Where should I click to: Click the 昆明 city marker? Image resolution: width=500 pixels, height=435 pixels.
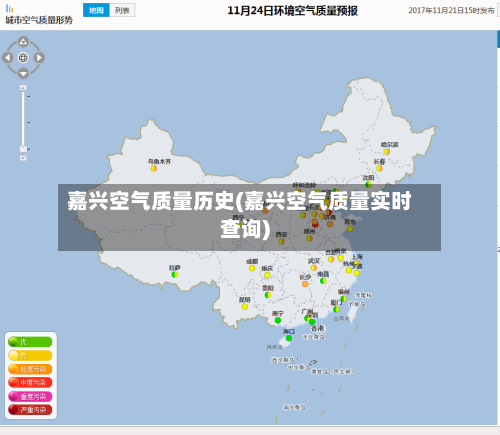click(x=245, y=307)
